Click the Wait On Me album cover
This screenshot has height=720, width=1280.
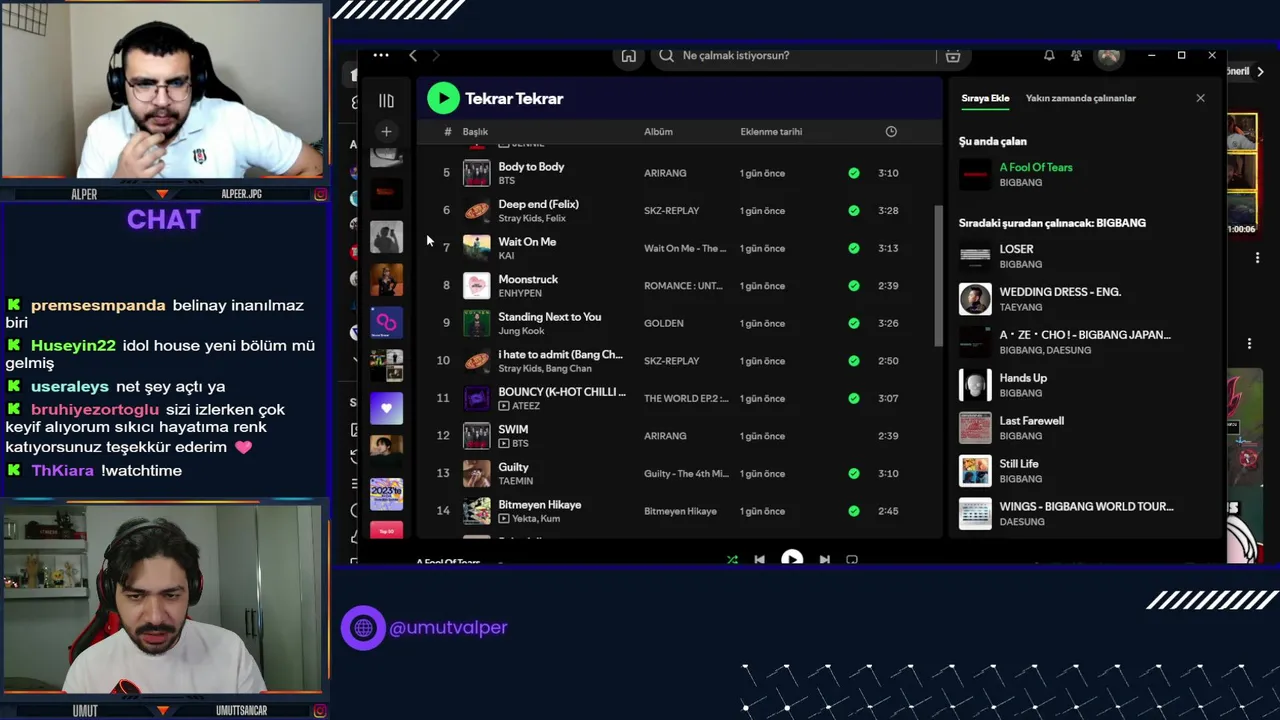click(477, 248)
